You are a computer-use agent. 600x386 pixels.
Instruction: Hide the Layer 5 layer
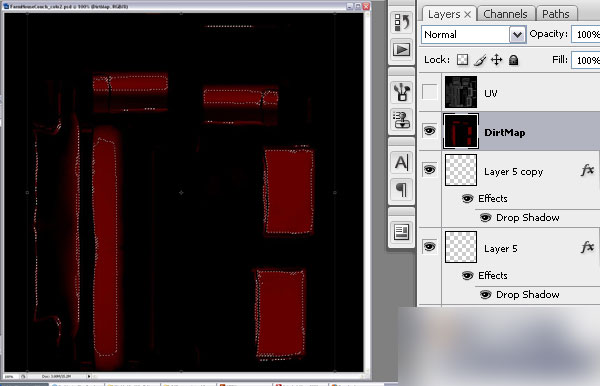click(x=429, y=247)
